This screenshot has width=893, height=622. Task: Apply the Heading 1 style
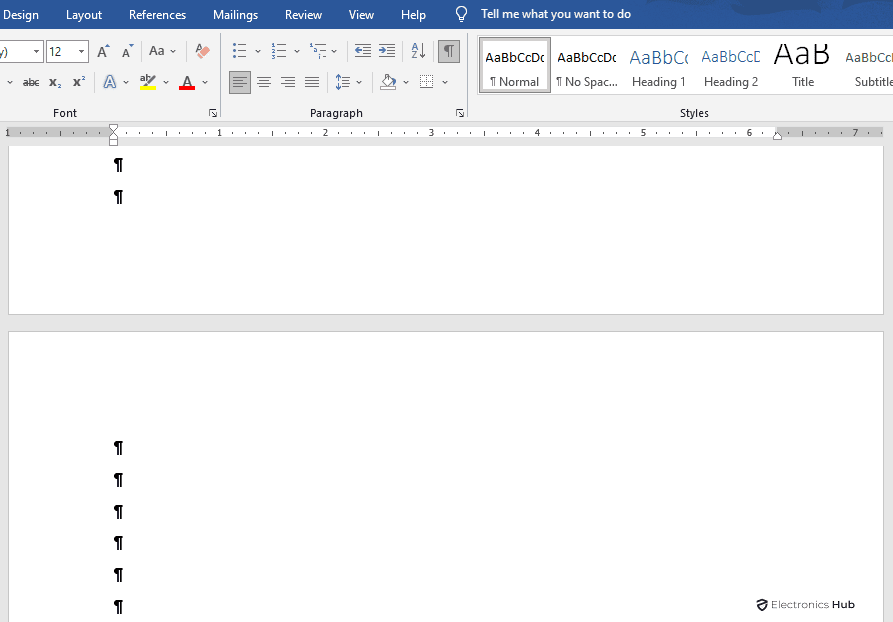[x=658, y=66]
